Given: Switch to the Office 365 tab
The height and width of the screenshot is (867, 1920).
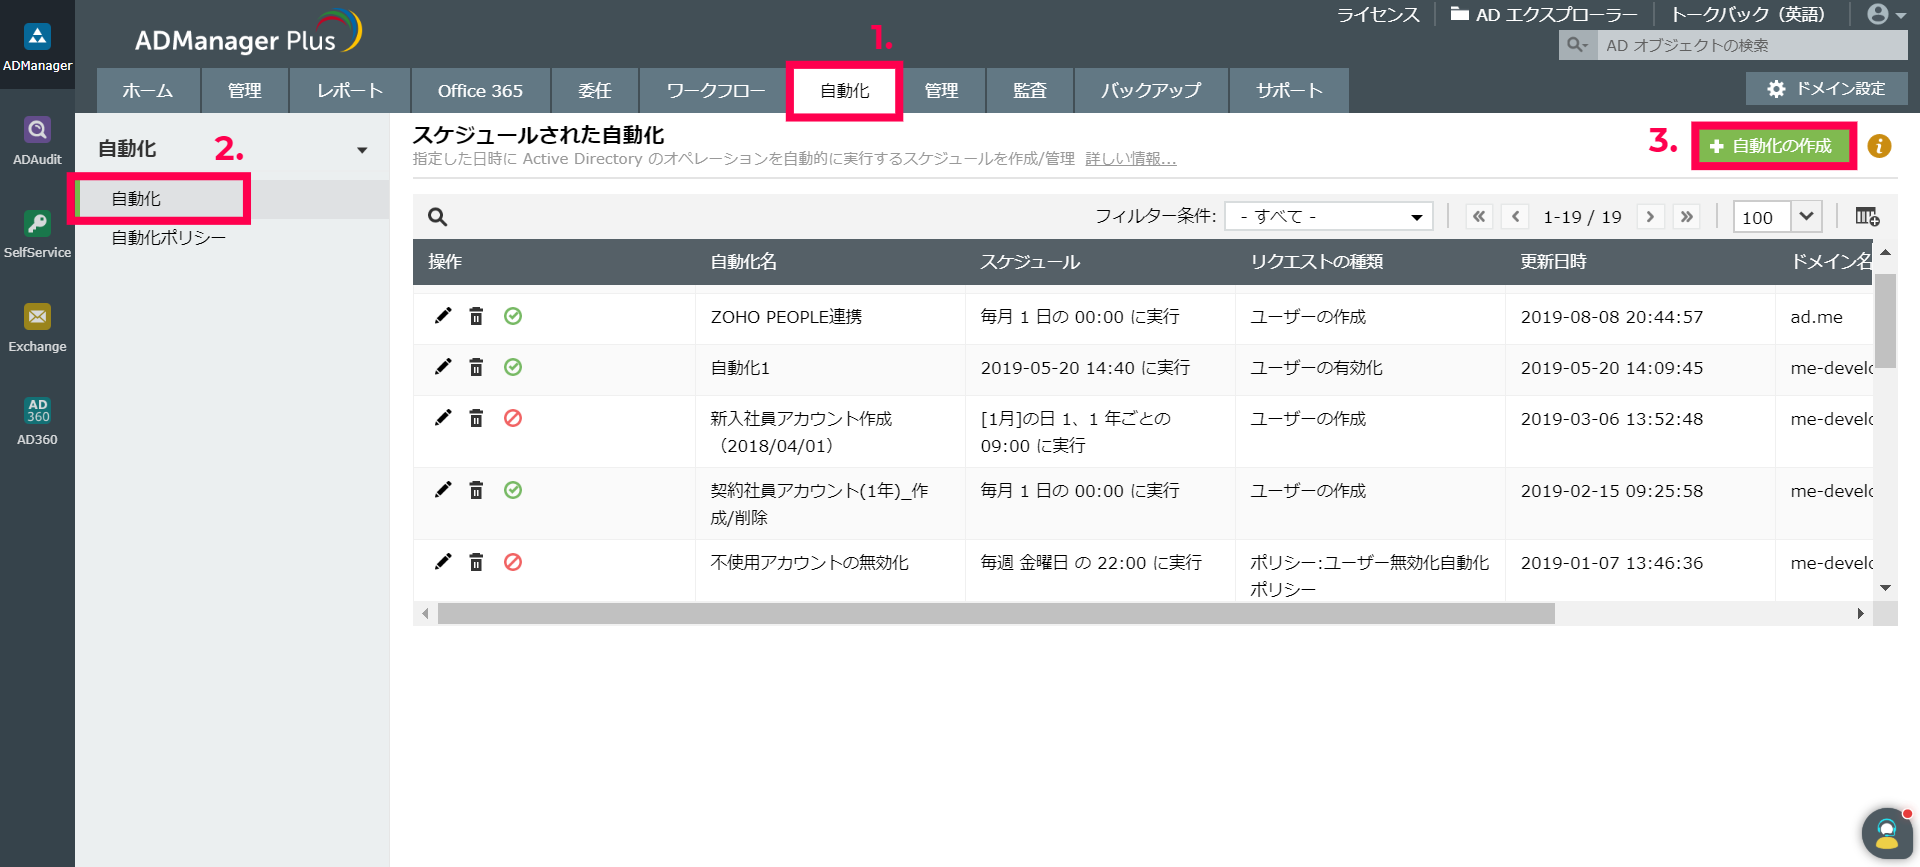Looking at the screenshot, I should click(x=480, y=91).
